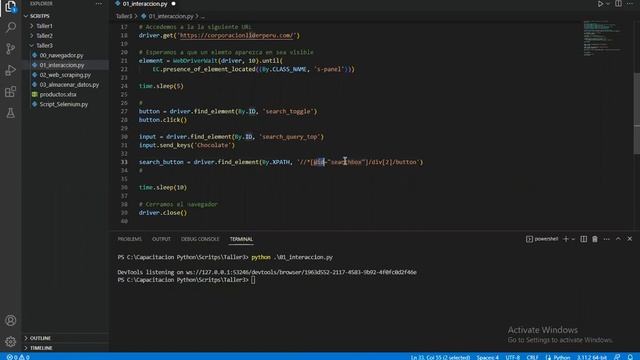Change indentation via Spaces: 4
Screen dimensions: 640x360
click(487, 357)
